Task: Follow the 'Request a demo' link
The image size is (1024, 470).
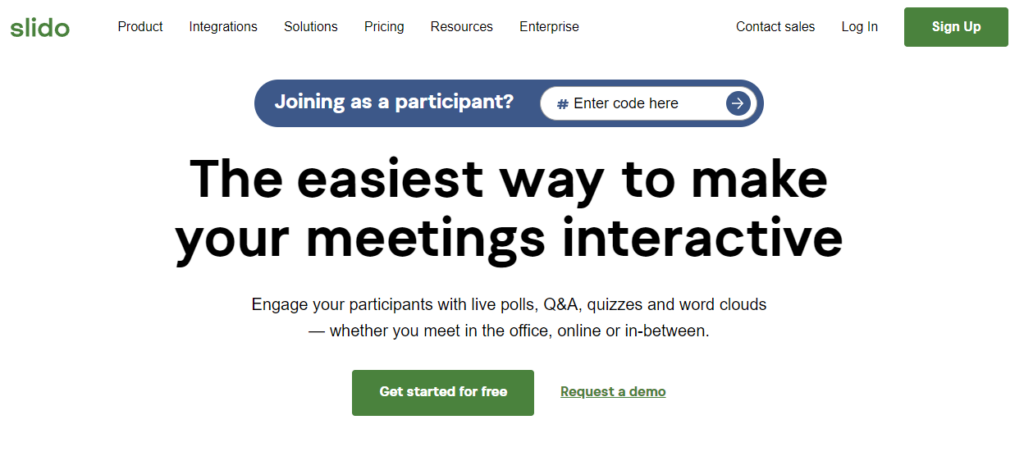Action: click(x=613, y=392)
